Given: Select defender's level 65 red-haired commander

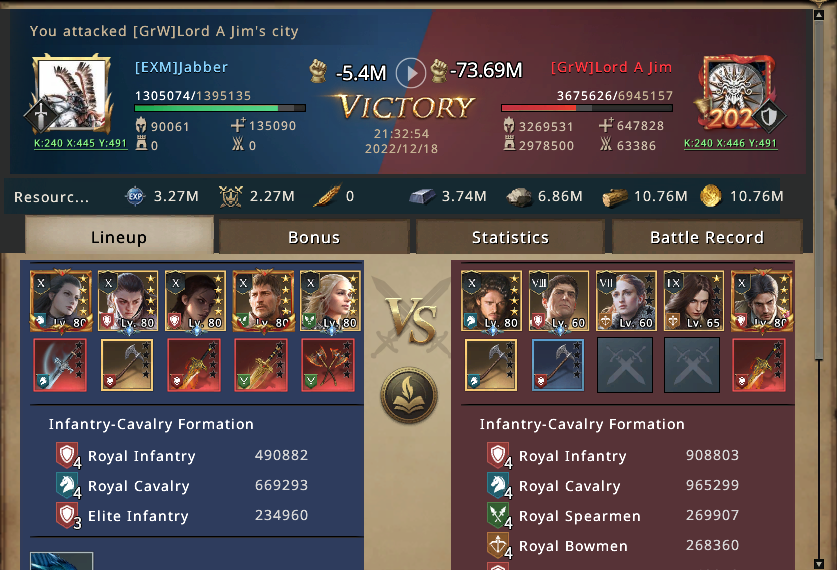Looking at the screenshot, I should [x=693, y=301].
